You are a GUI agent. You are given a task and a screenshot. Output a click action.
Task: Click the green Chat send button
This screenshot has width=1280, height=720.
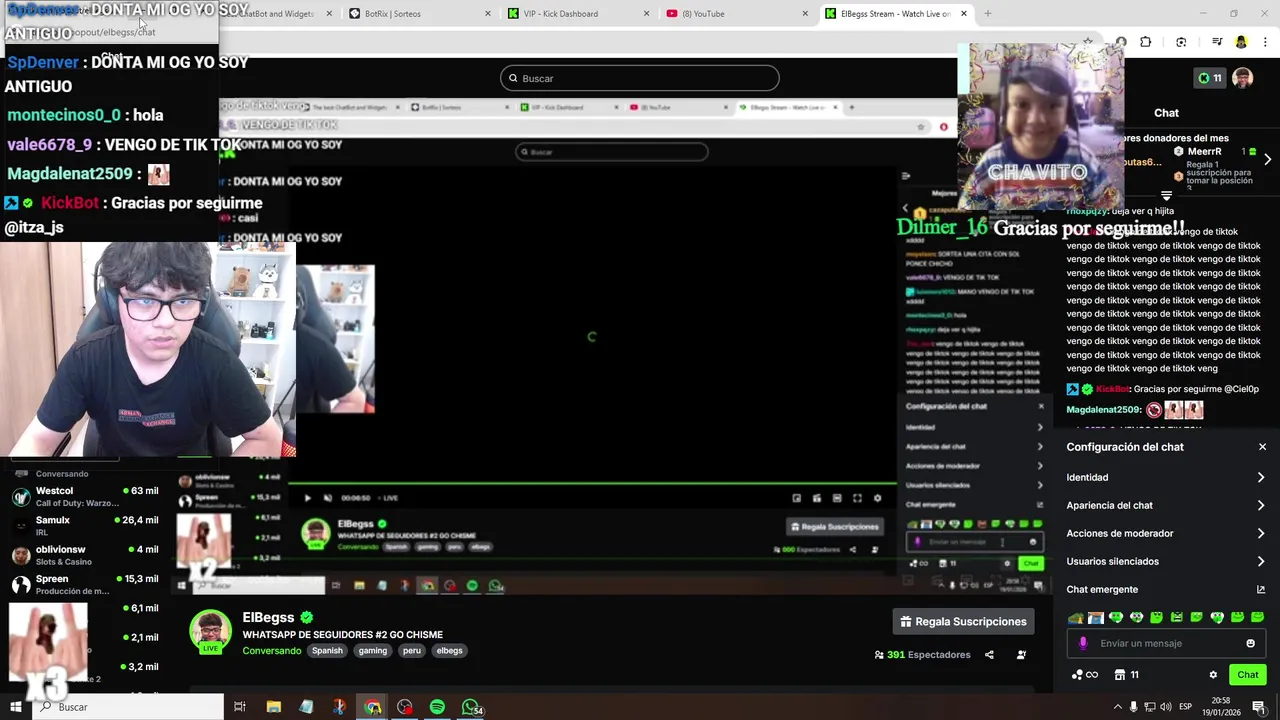click(1247, 675)
